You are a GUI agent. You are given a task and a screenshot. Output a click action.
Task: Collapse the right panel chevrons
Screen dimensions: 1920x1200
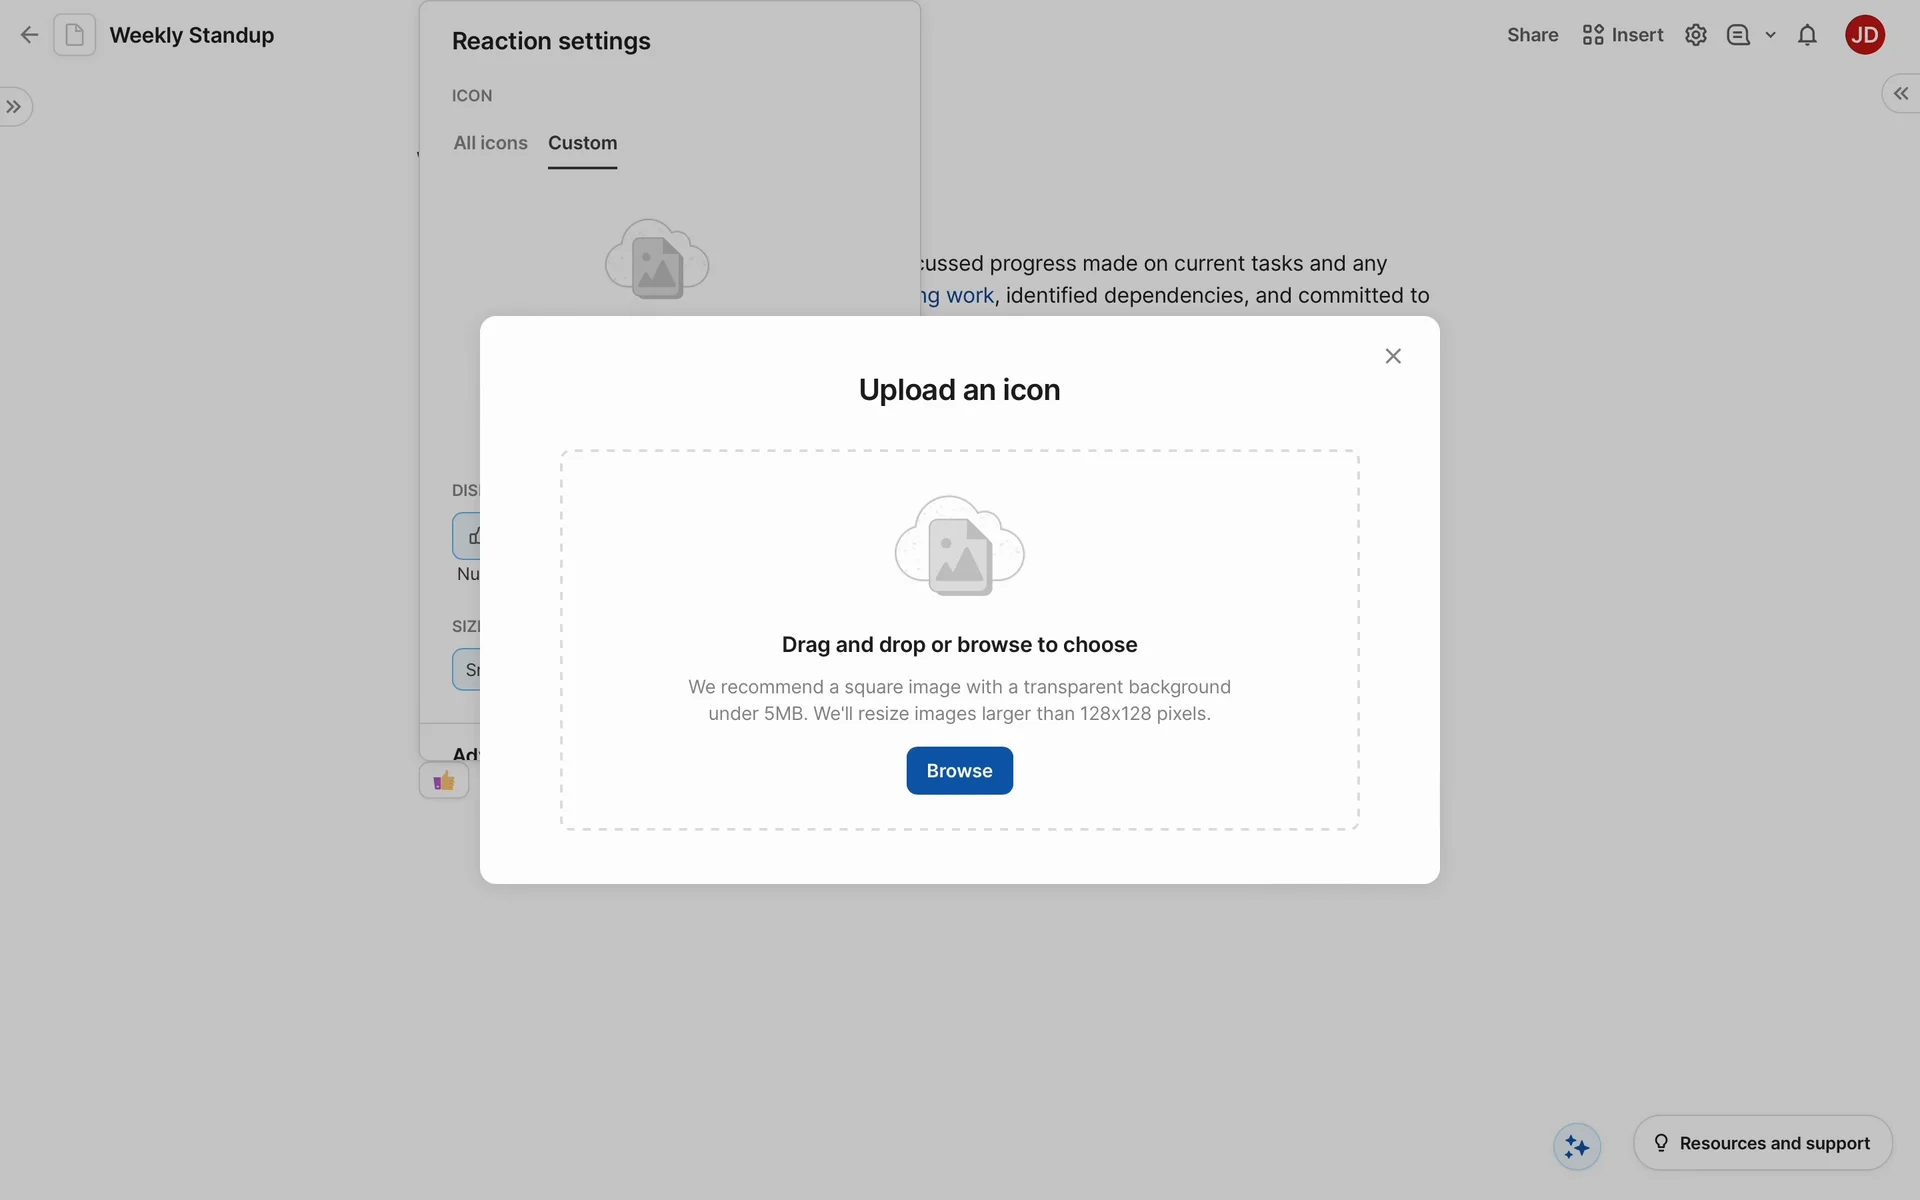pyautogui.click(x=1900, y=94)
